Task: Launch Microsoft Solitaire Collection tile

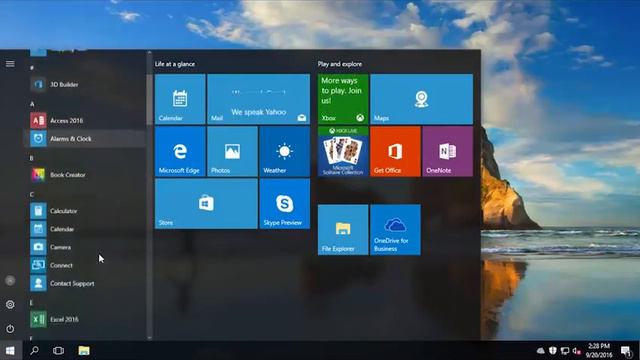Action: tap(343, 151)
